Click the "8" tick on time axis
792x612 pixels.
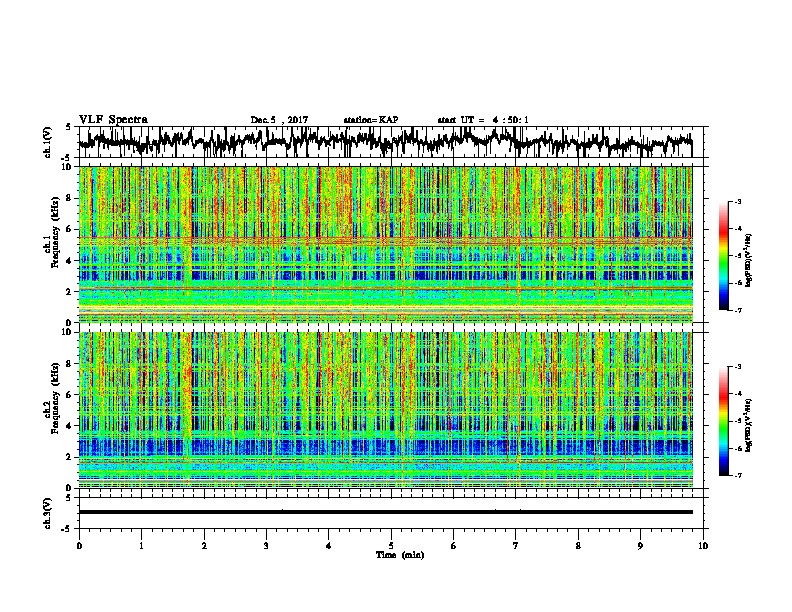pyautogui.click(x=578, y=546)
